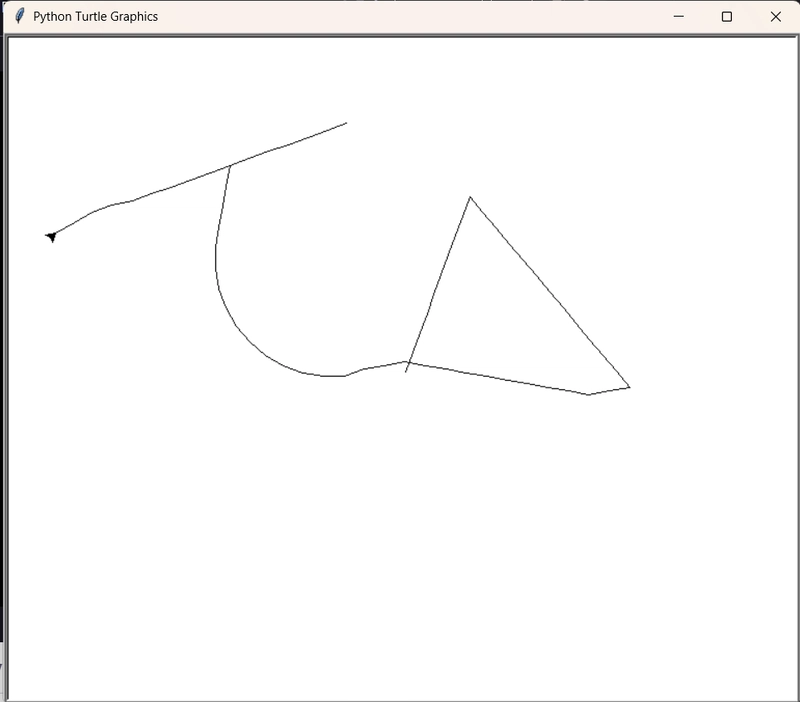
Task: Minimize the Python Turtle Graphics window
Action: [679, 16]
